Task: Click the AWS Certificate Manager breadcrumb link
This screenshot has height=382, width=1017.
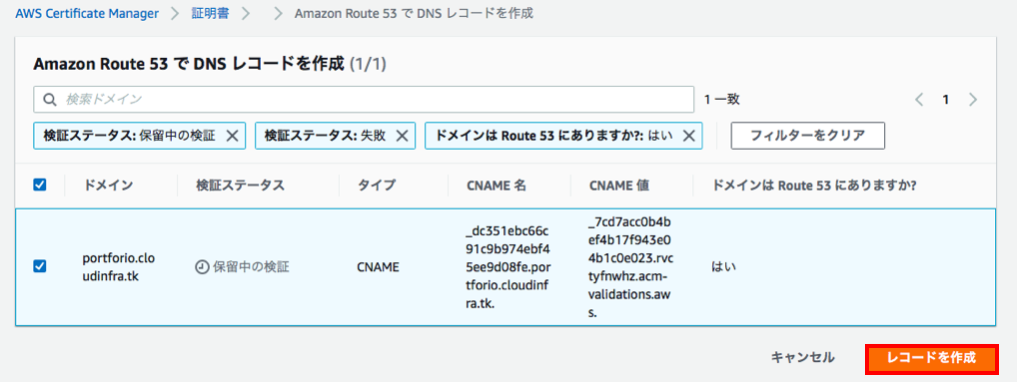Action: pyautogui.click(x=87, y=14)
